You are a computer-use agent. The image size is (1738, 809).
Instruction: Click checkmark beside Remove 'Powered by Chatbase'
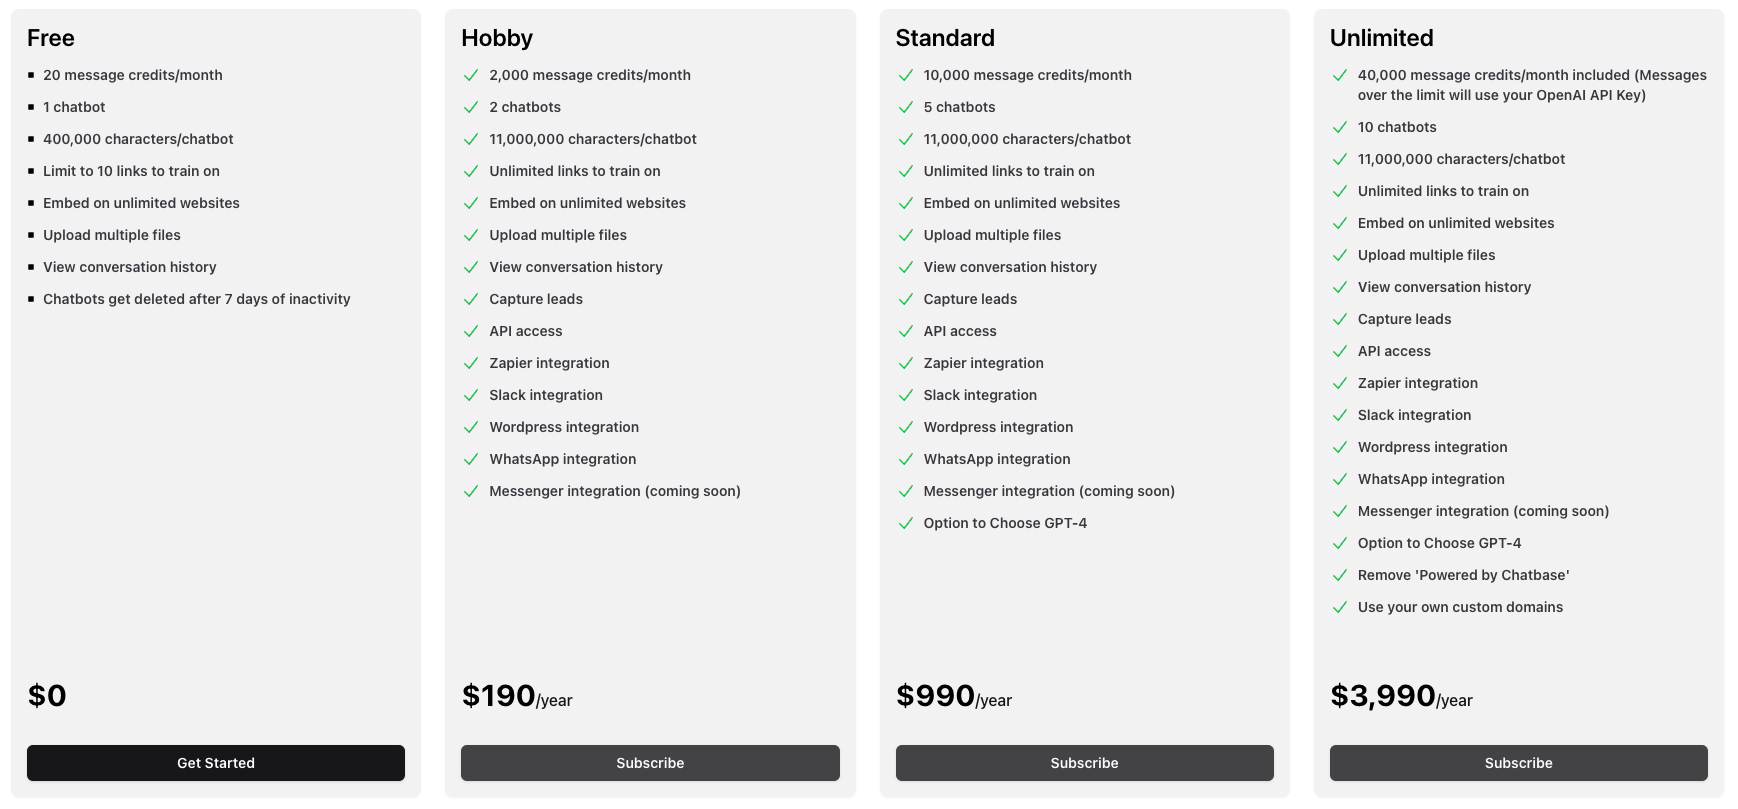tap(1340, 575)
